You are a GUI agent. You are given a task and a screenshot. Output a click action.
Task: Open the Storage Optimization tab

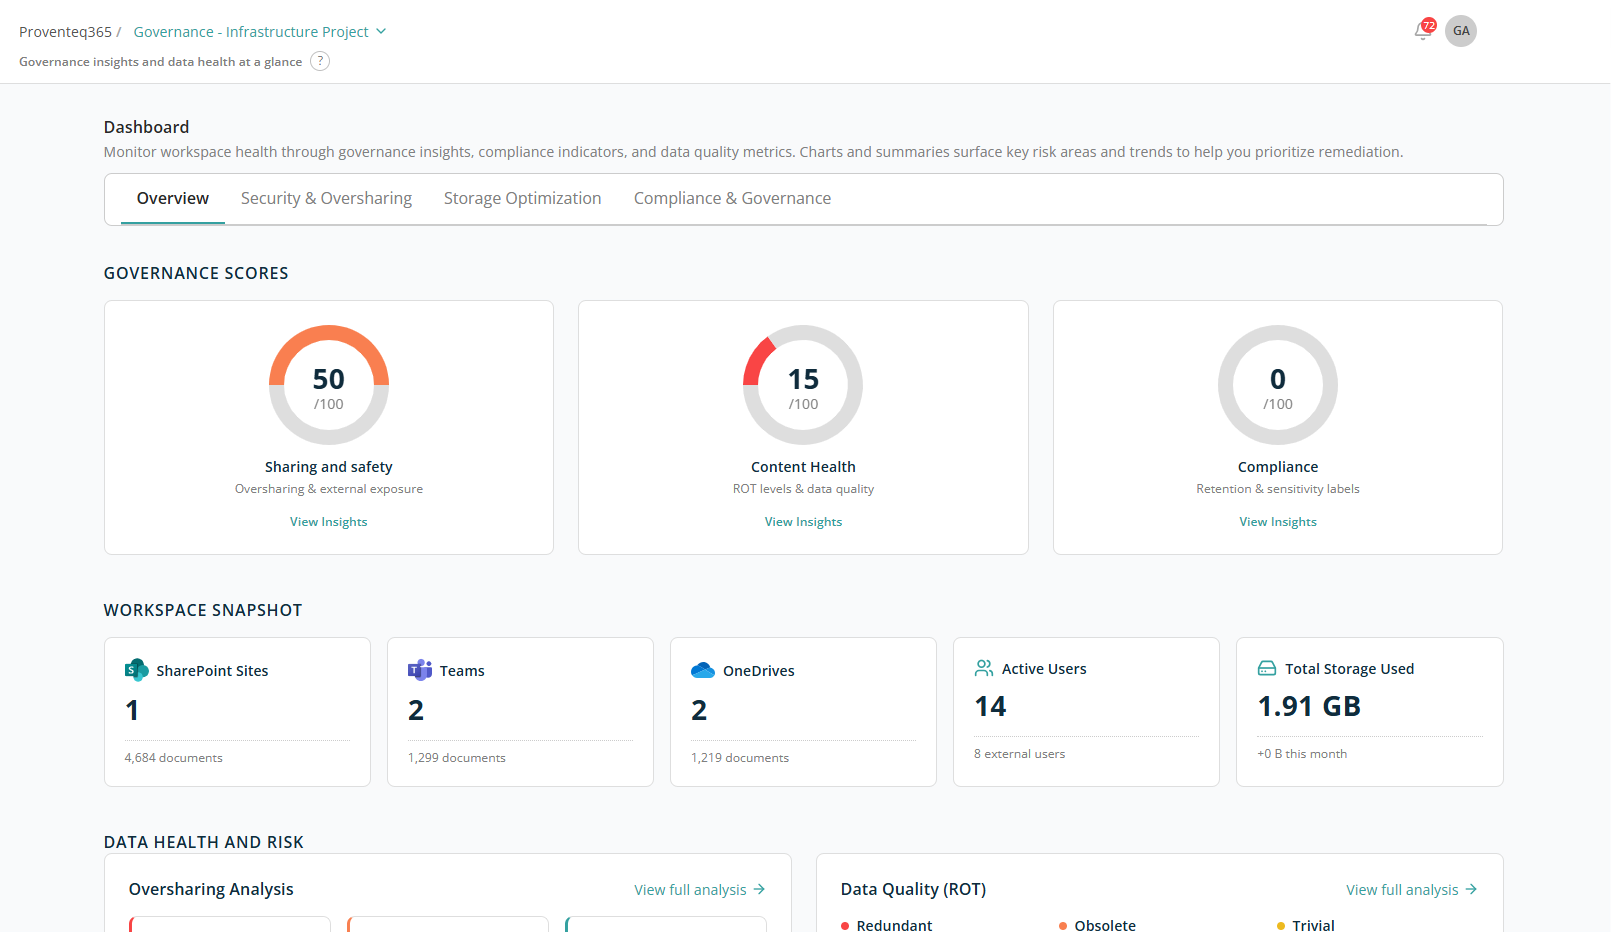(523, 198)
